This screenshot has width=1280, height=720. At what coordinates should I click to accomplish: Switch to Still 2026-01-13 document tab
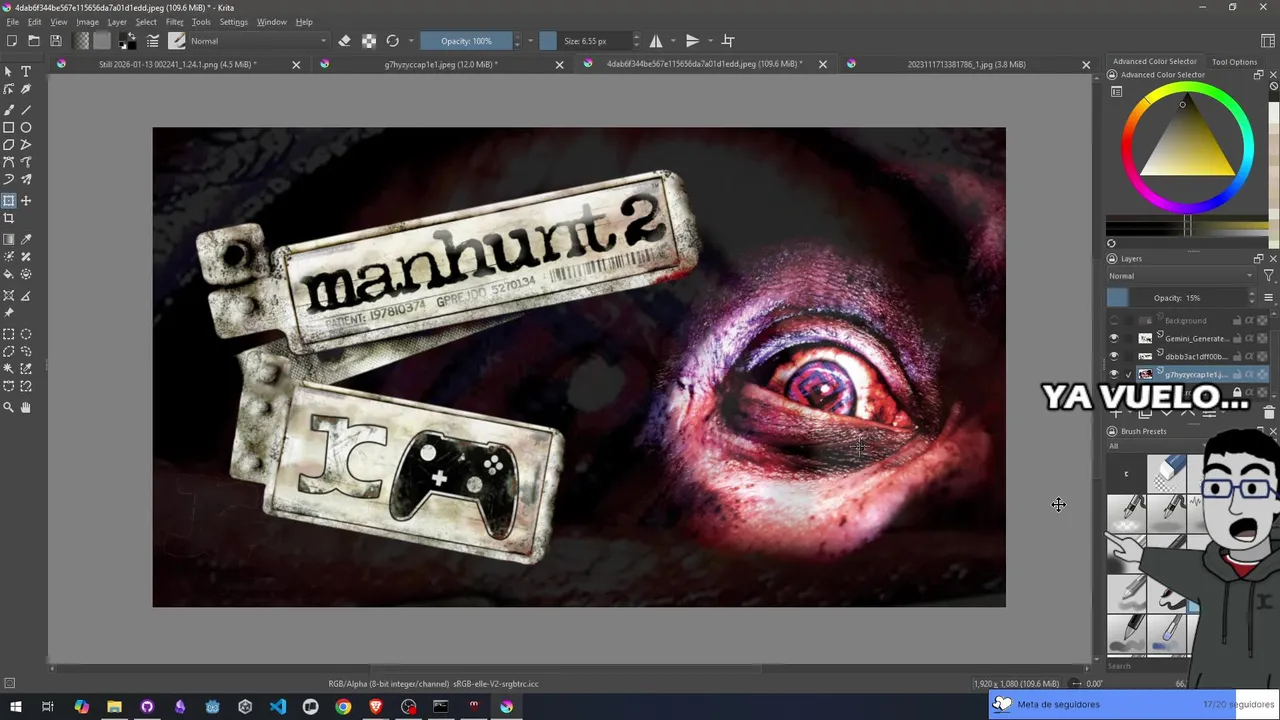(x=178, y=64)
